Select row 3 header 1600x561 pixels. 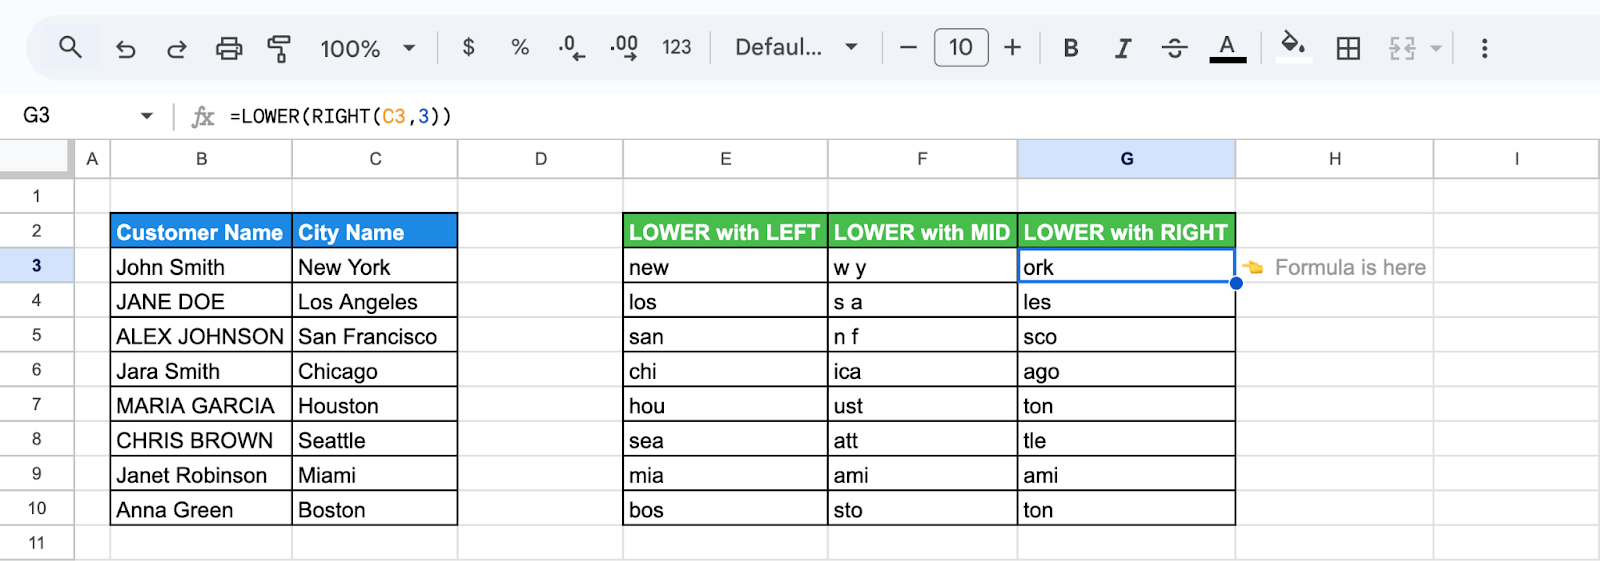tap(37, 265)
